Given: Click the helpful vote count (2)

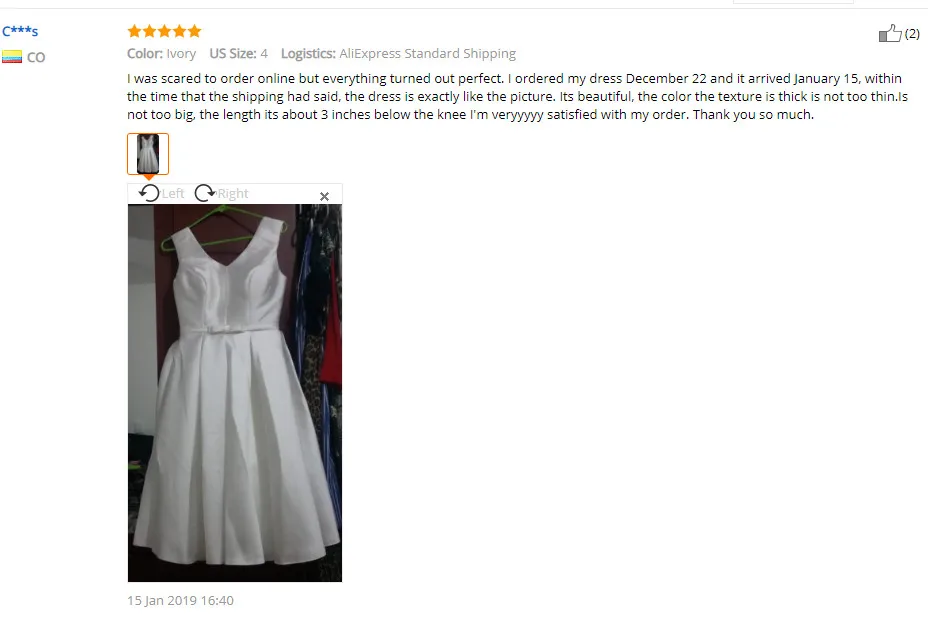Looking at the screenshot, I should tap(912, 34).
